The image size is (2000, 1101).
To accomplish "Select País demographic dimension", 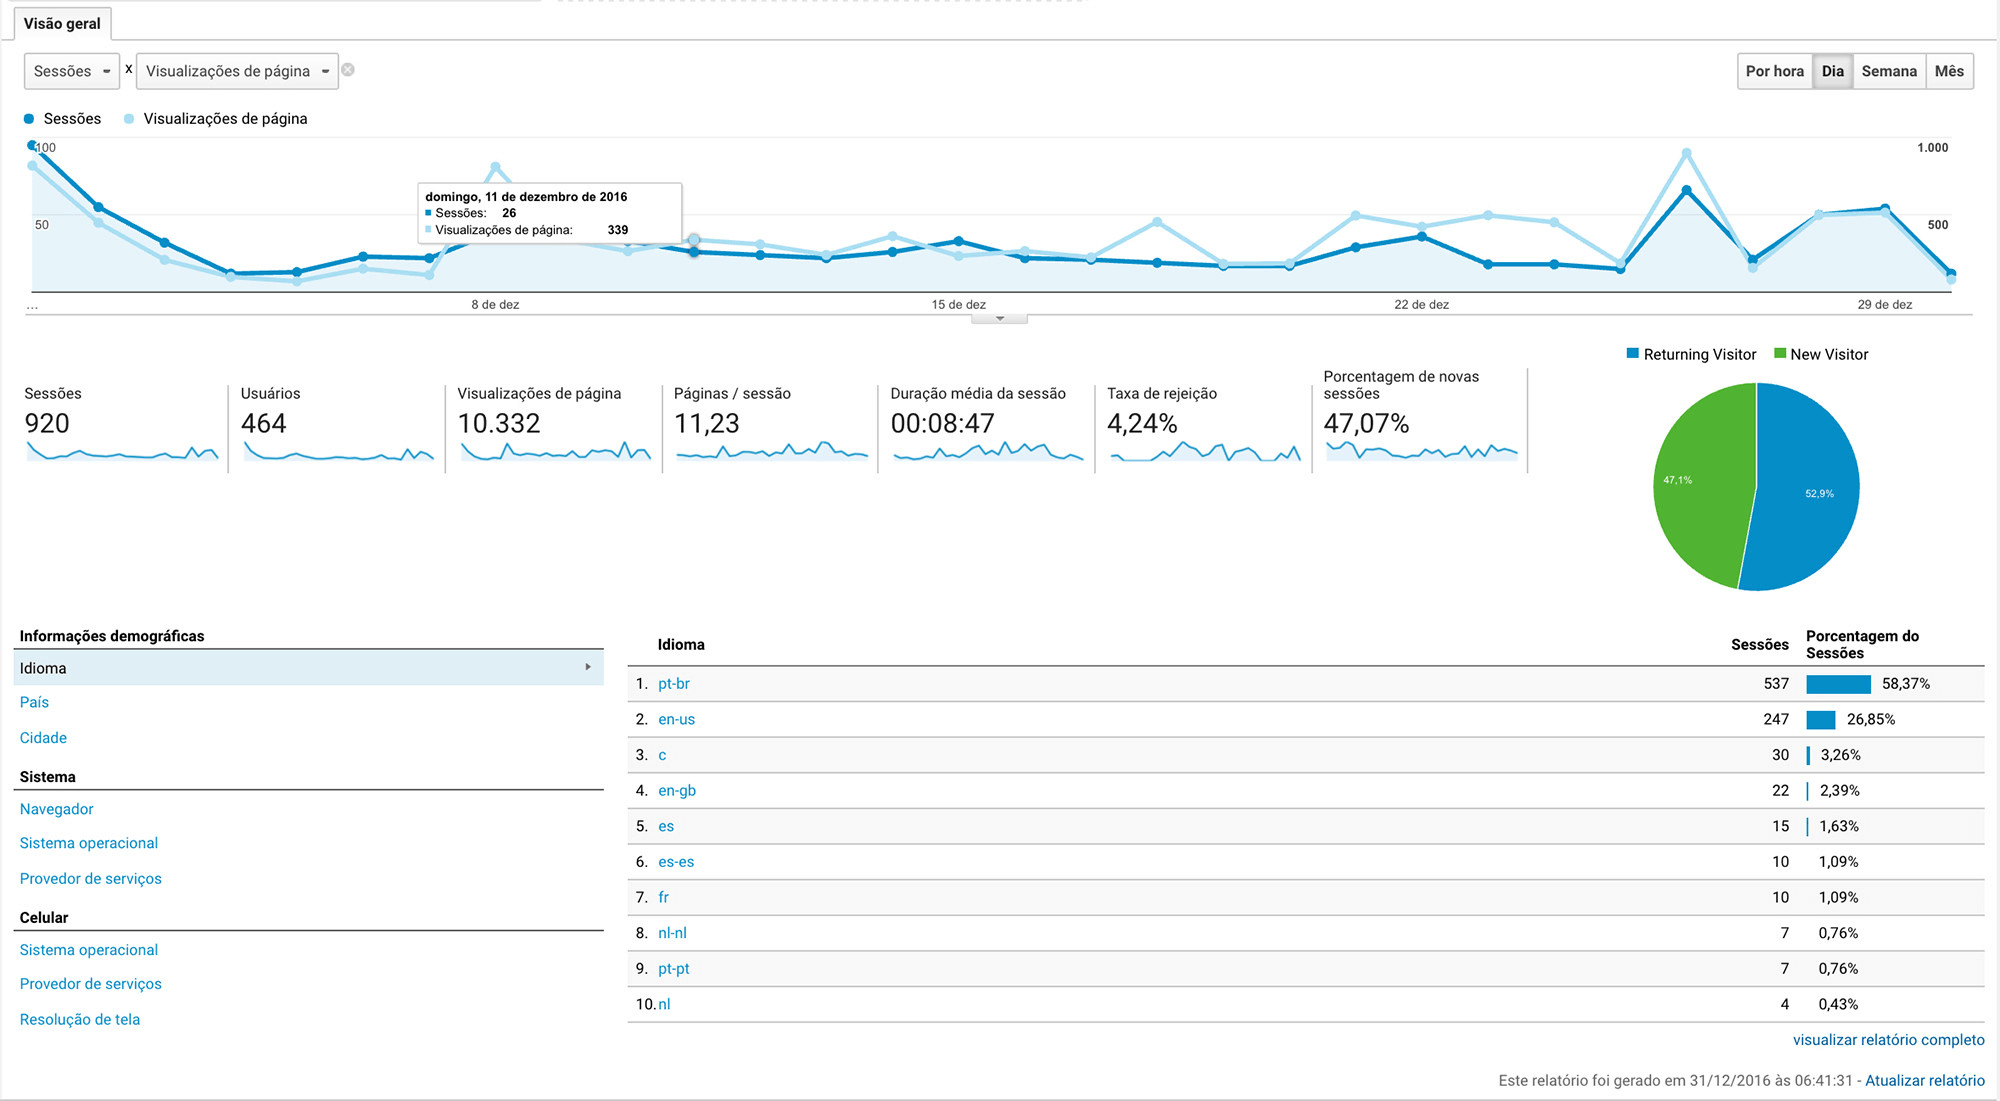I will (x=34, y=702).
